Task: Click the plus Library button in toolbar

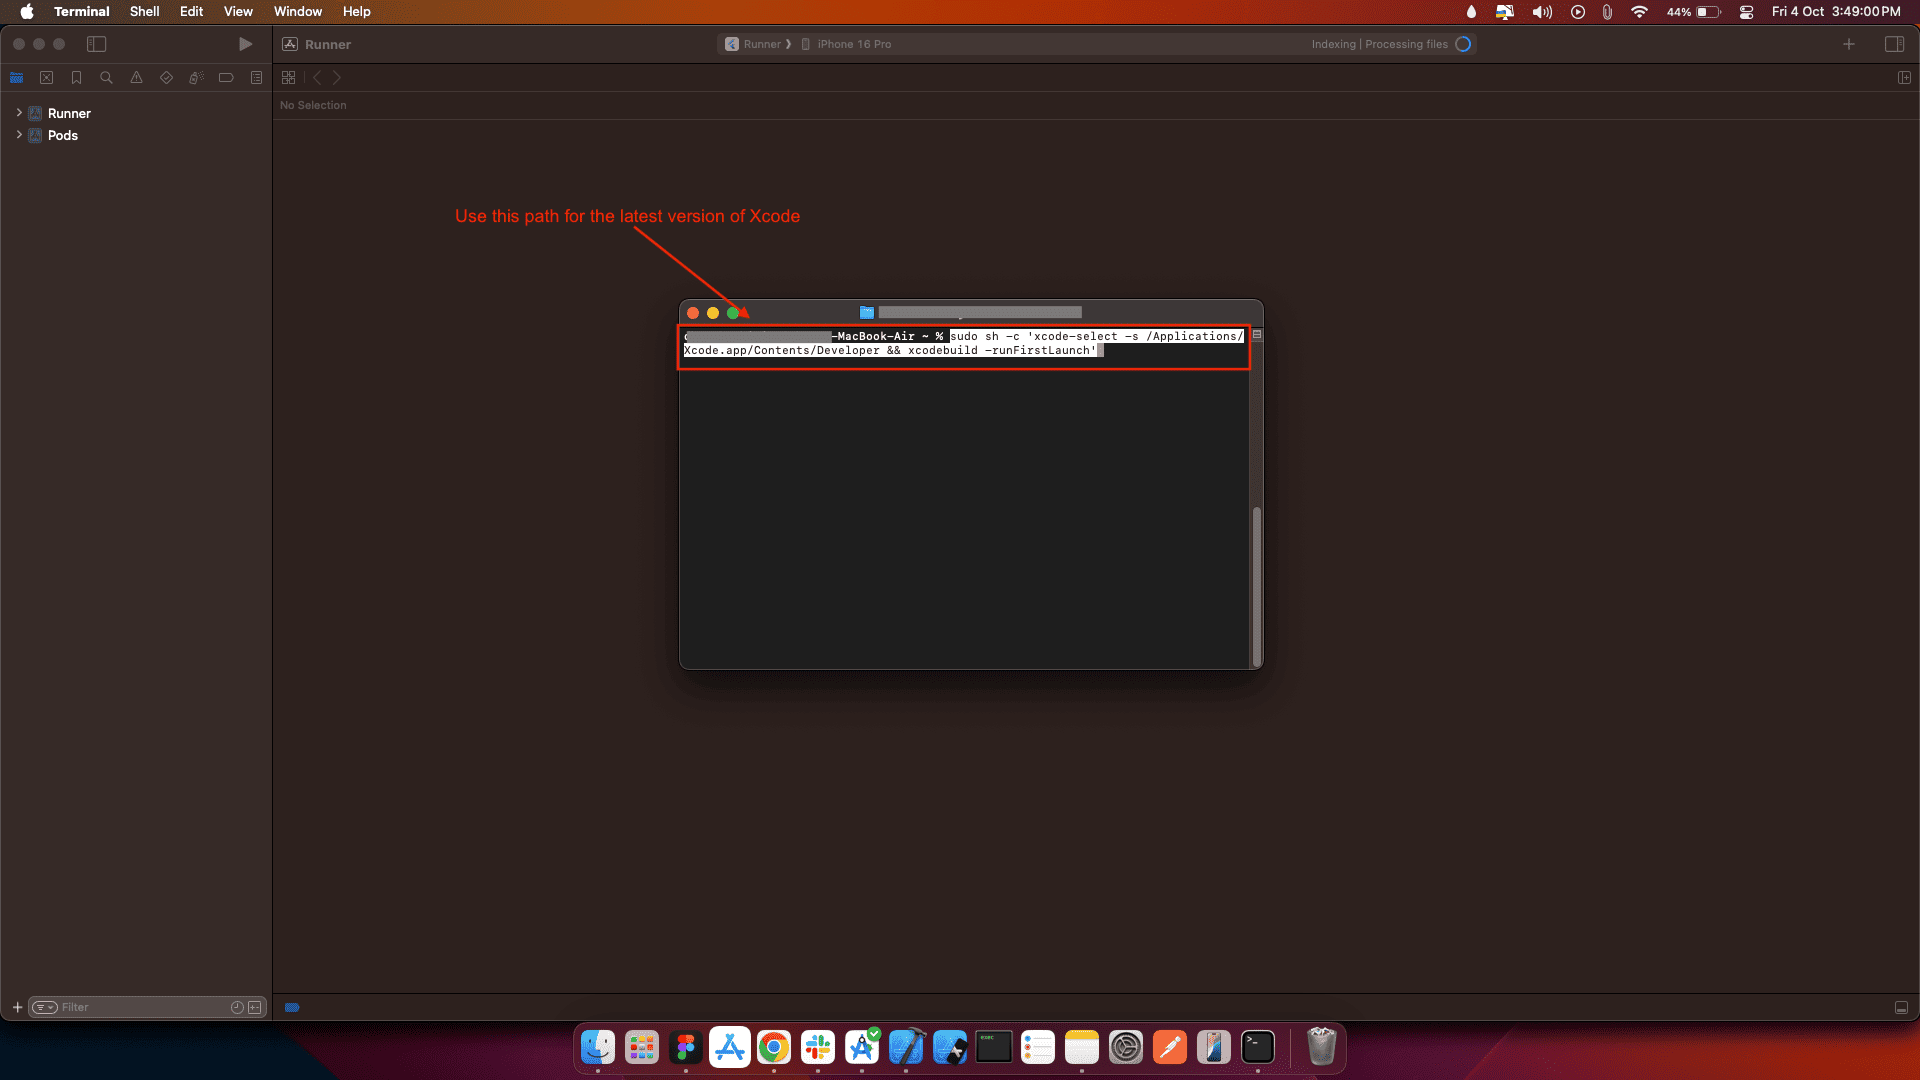Action: click(x=1849, y=44)
